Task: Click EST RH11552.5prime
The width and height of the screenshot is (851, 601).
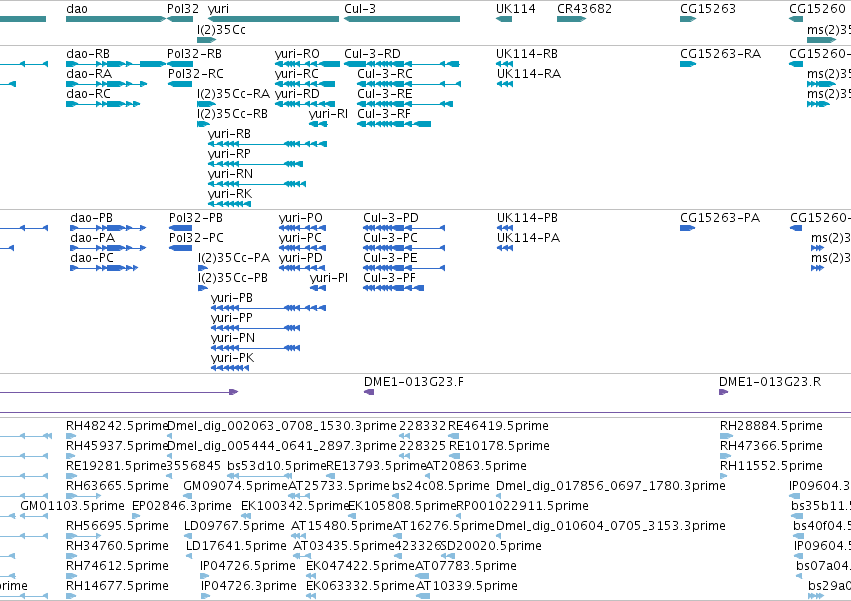Action: pyautogui.click(x=771, y=466)
